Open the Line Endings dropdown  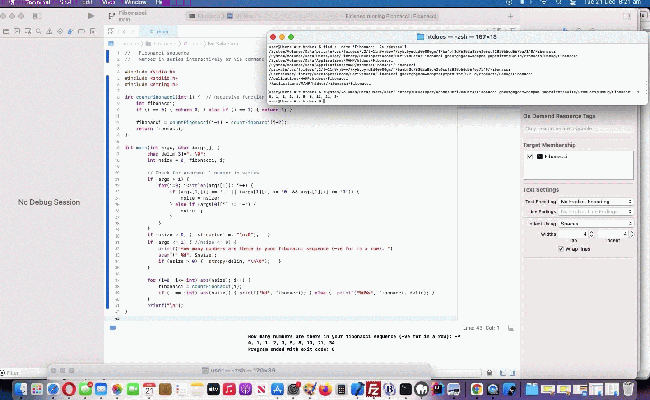pos(595,212)
